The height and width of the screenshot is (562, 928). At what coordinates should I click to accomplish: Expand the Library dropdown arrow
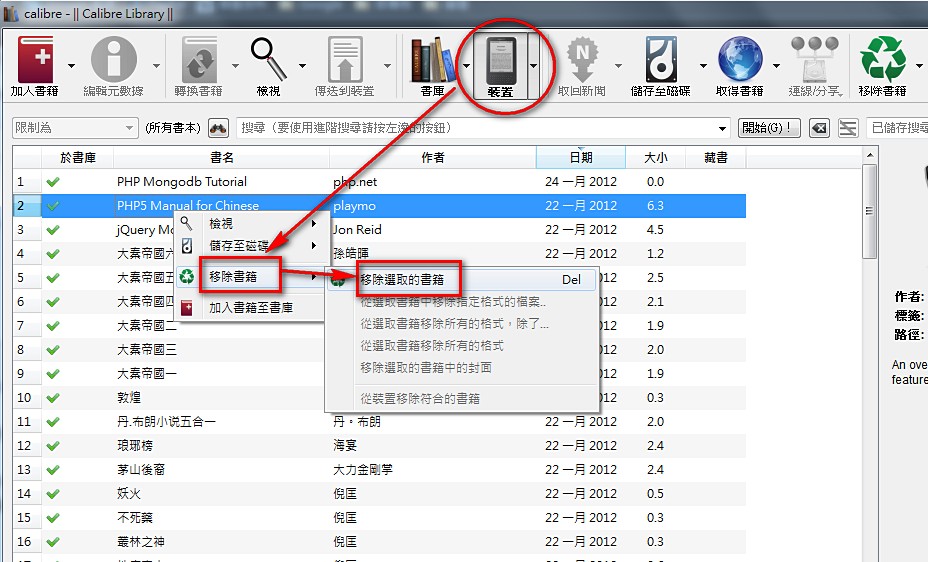466,66
